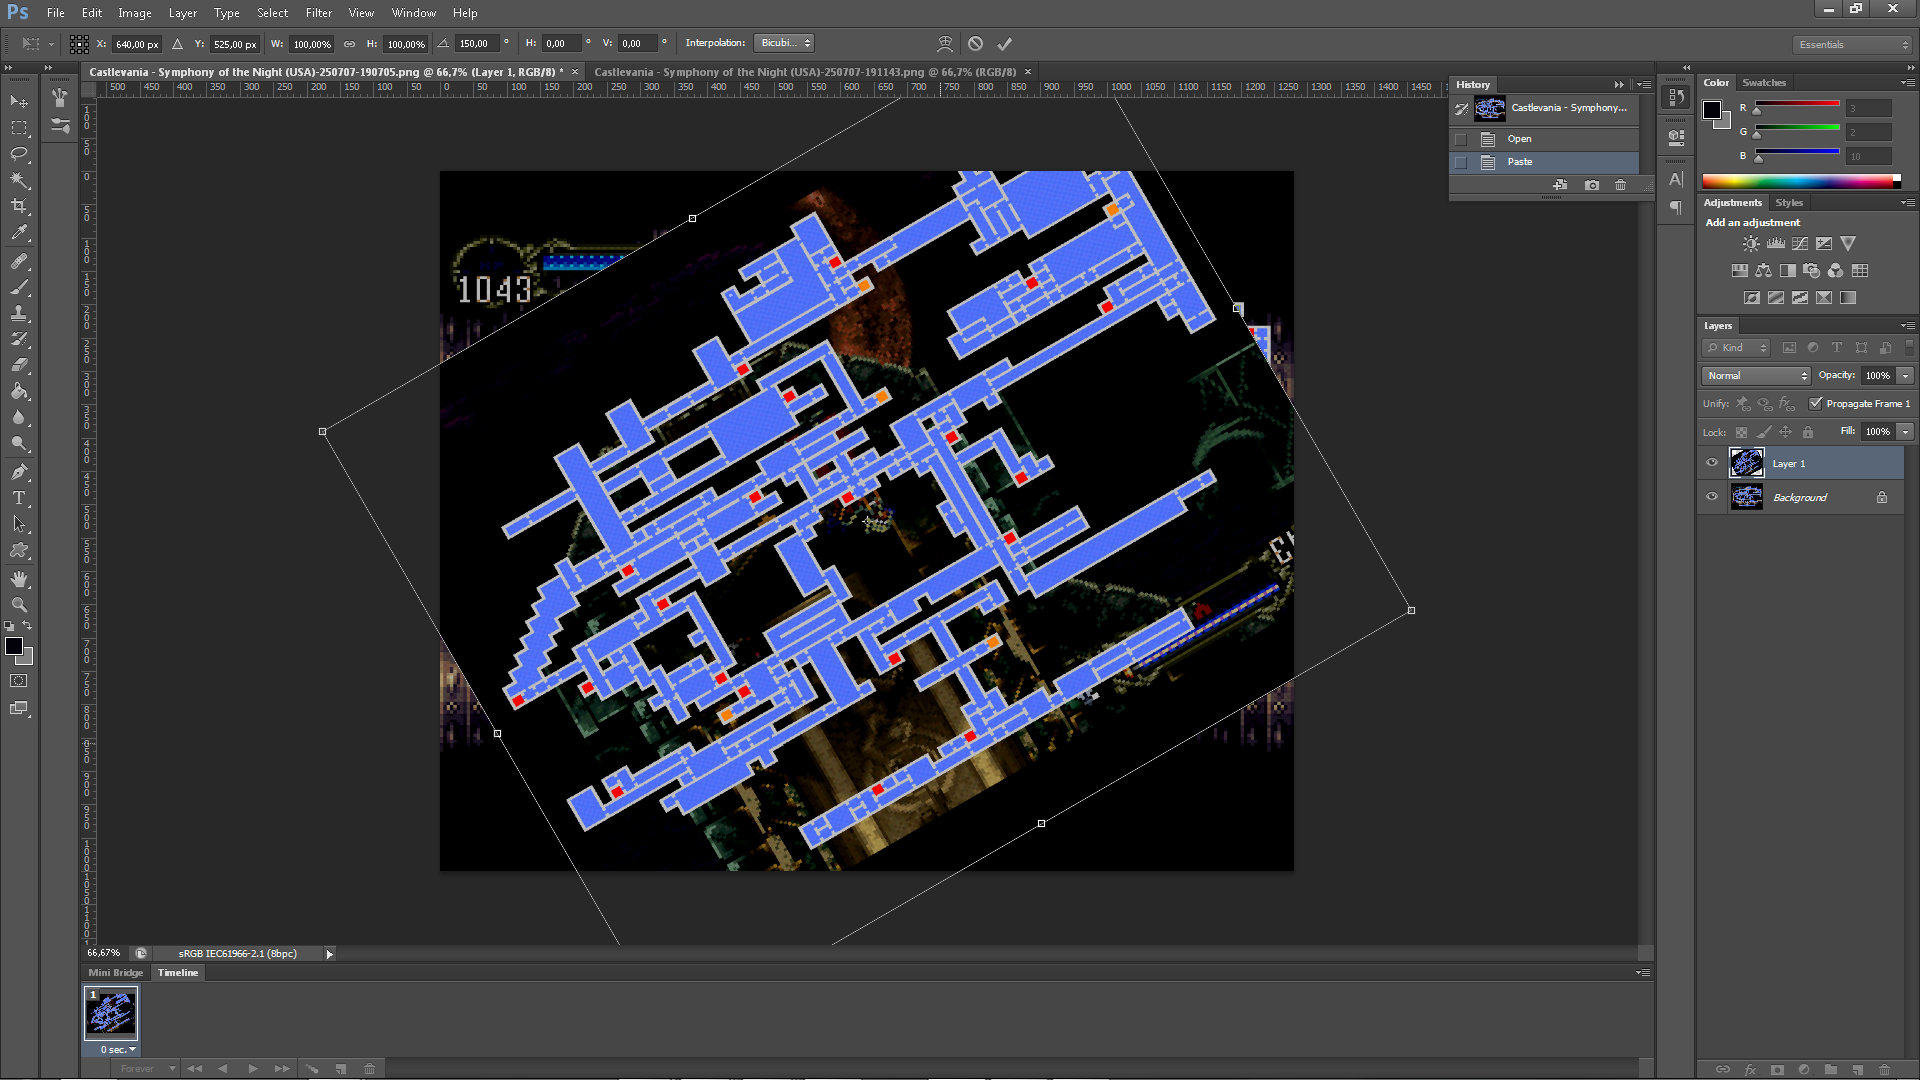Hide Background layer visibility eye
The image size is (1920, 1080).
pyautogui.click(x=1712, y=497)
